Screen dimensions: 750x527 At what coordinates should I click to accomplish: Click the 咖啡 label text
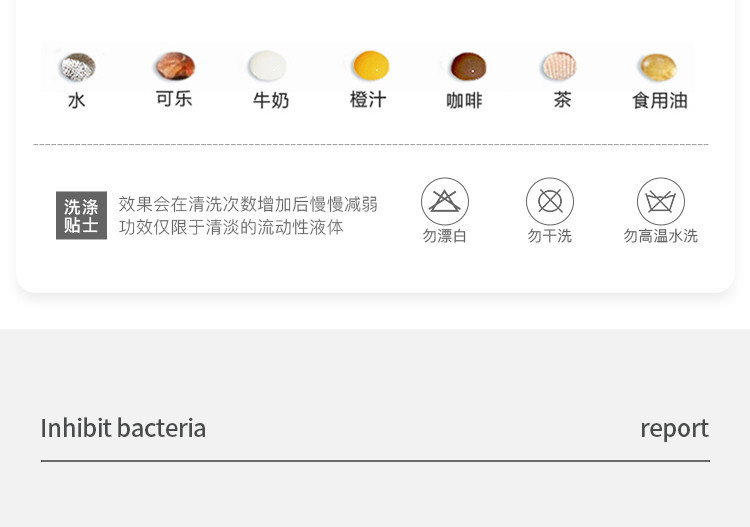pyautogui.click(x=464, y=100)
